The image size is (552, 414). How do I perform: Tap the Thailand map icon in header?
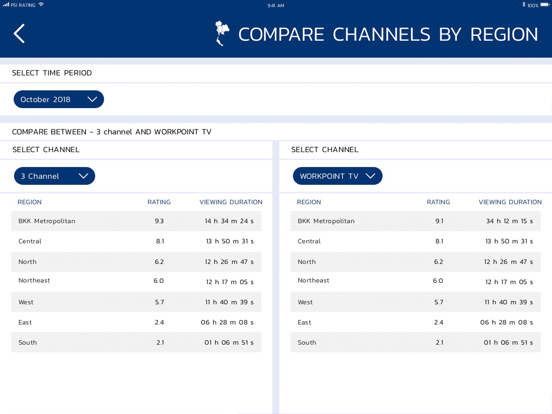[222, 33]
